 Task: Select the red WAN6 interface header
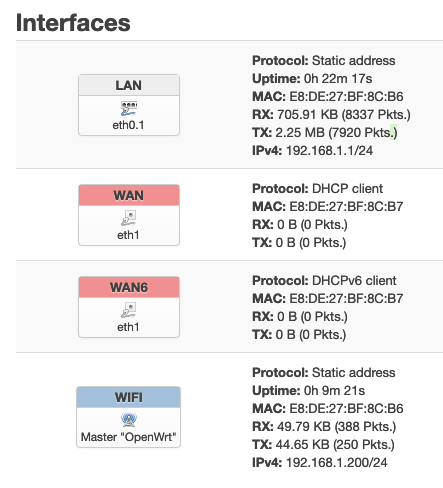pyautogui.click(x=129, y=287)
